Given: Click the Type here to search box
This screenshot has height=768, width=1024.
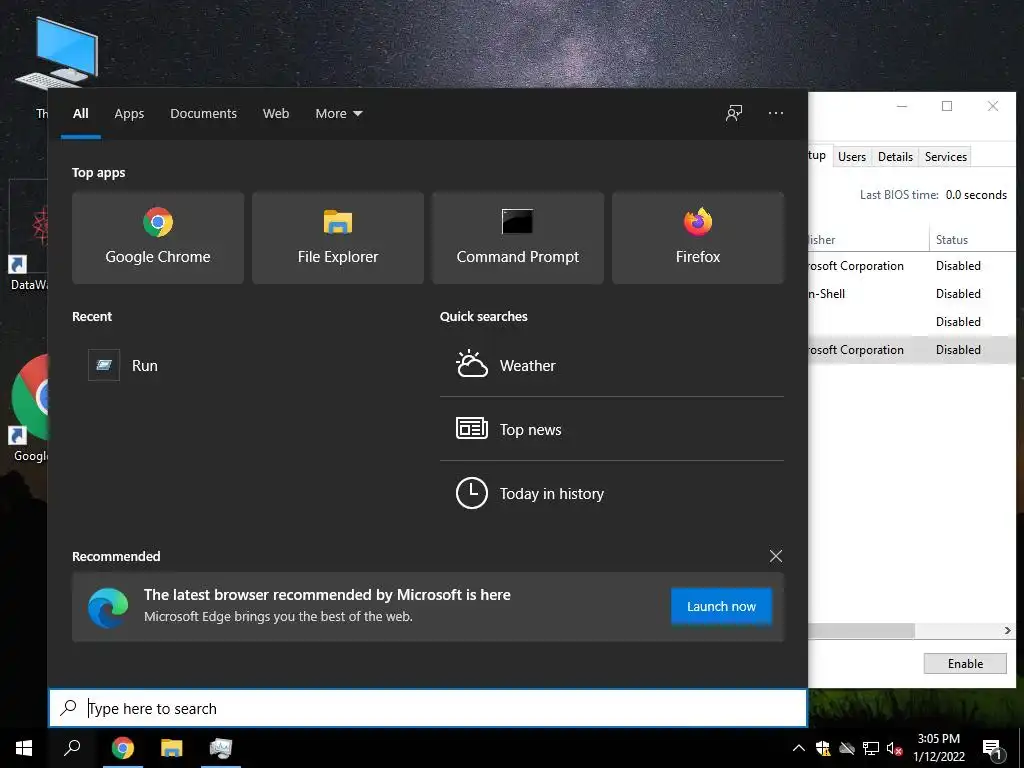Looking at the screenshot, I should coord(428,708).
